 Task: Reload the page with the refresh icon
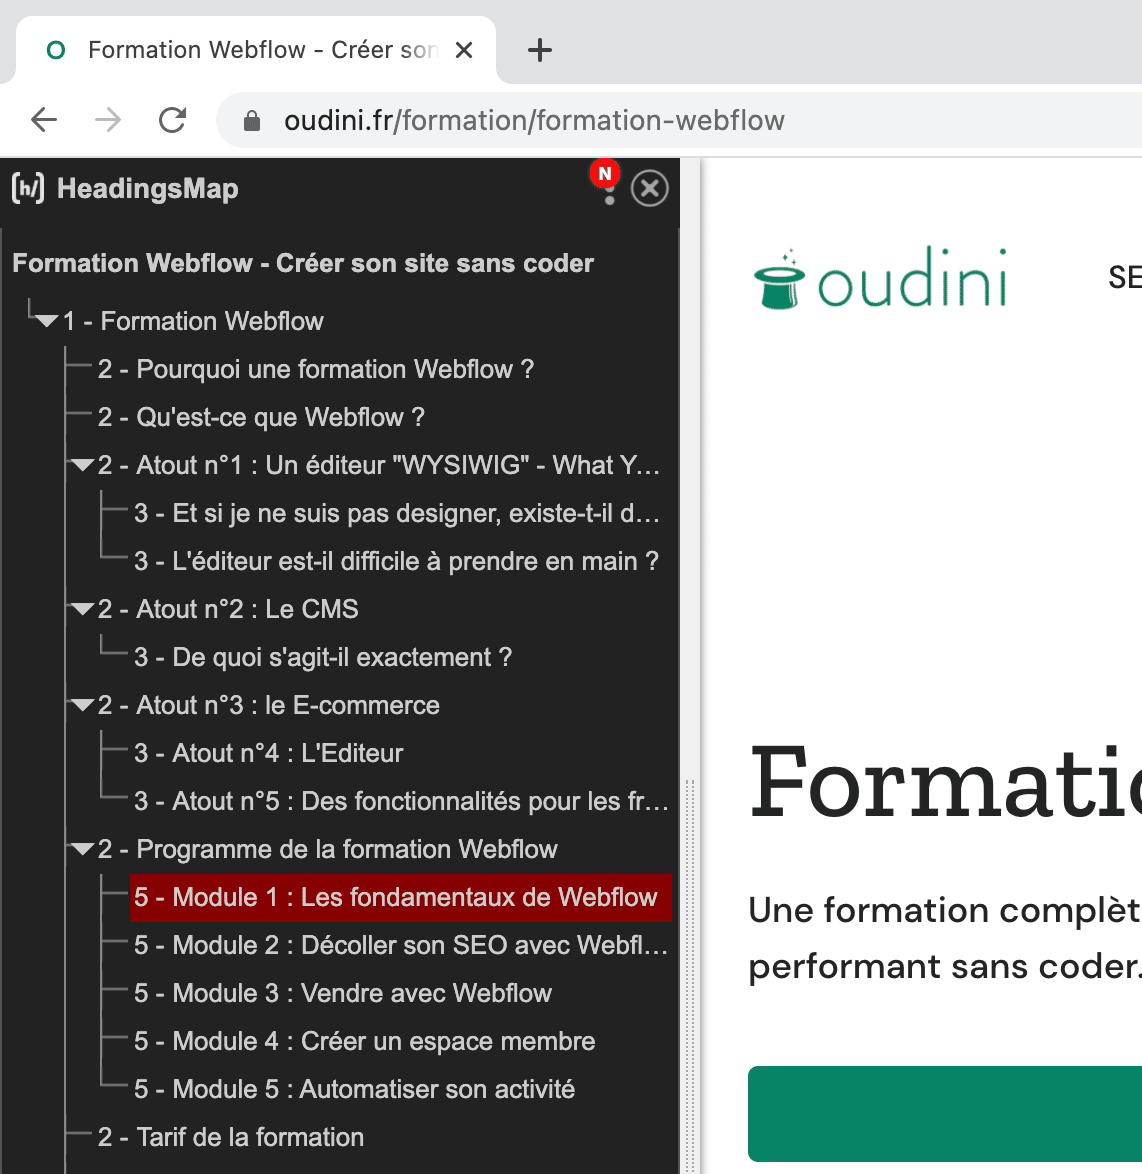coord(172,120)
